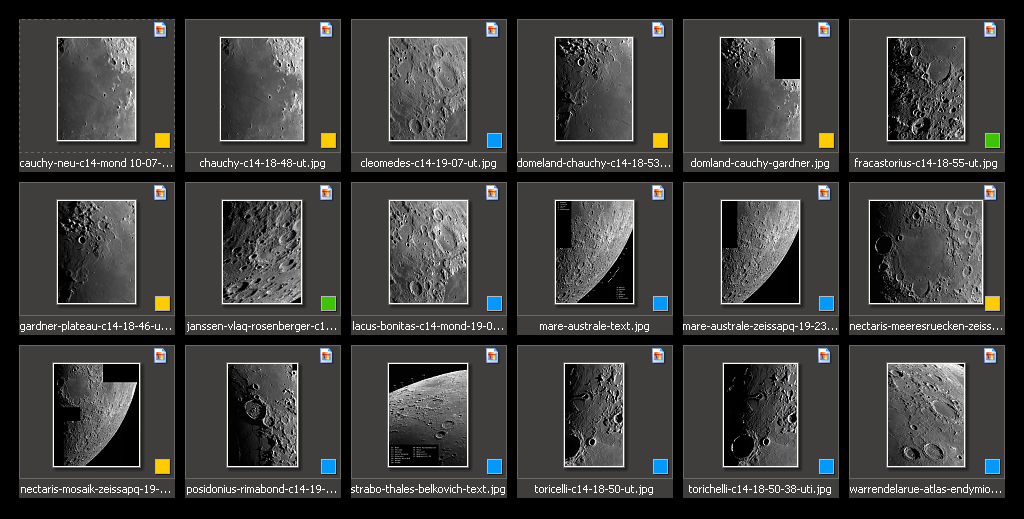Select the posidonius-rimabond thumbnail image
The height and width of the screenshot is (519, 1024).
coord(262,414)
